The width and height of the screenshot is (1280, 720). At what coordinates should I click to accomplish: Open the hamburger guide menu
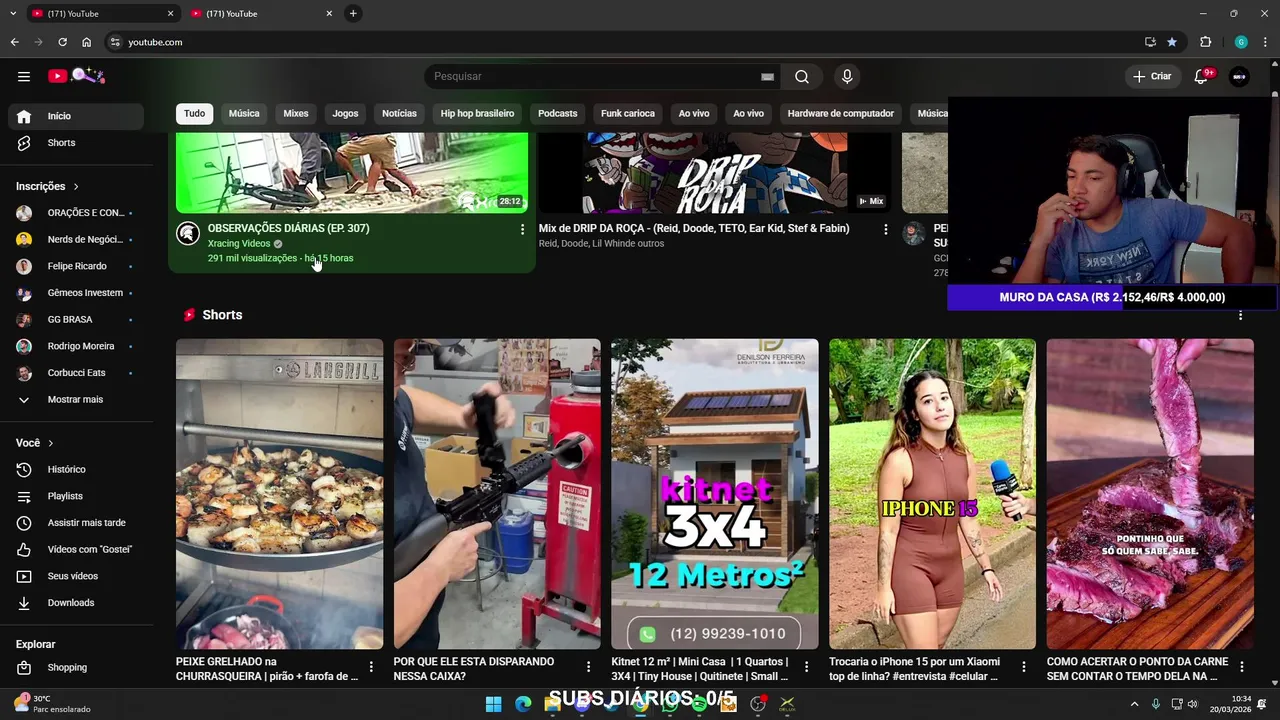coord(24,76)
